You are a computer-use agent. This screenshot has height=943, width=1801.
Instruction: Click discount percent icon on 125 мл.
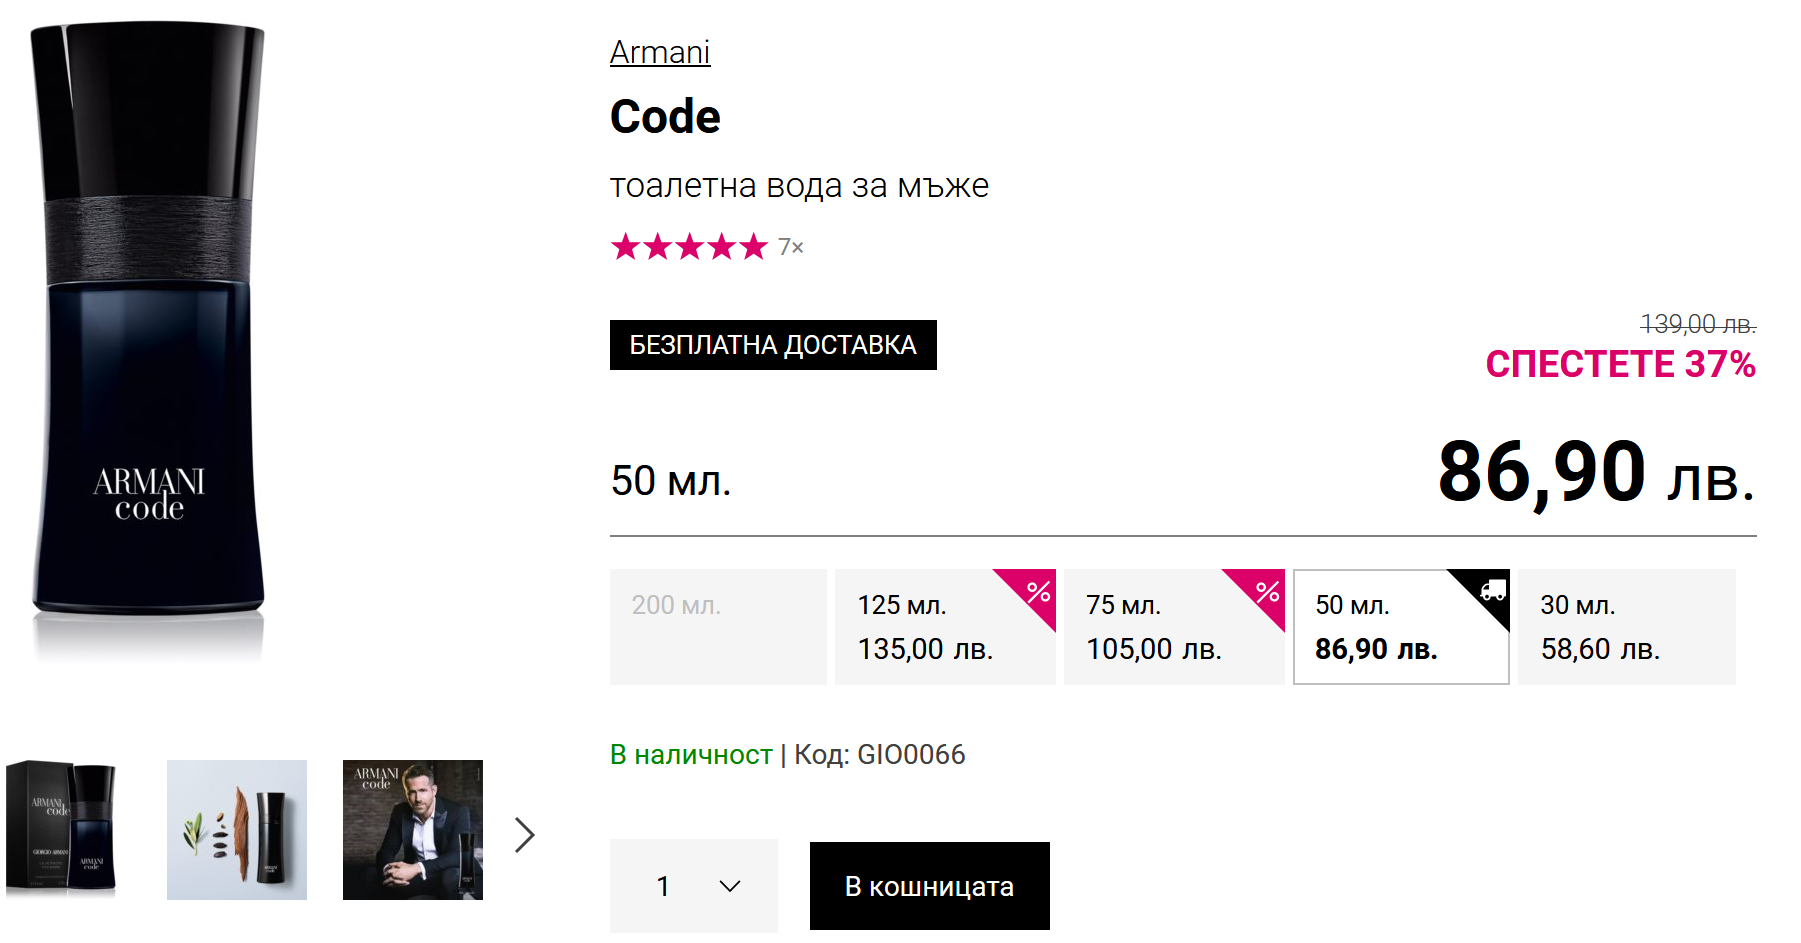(x=1039, y=591)
